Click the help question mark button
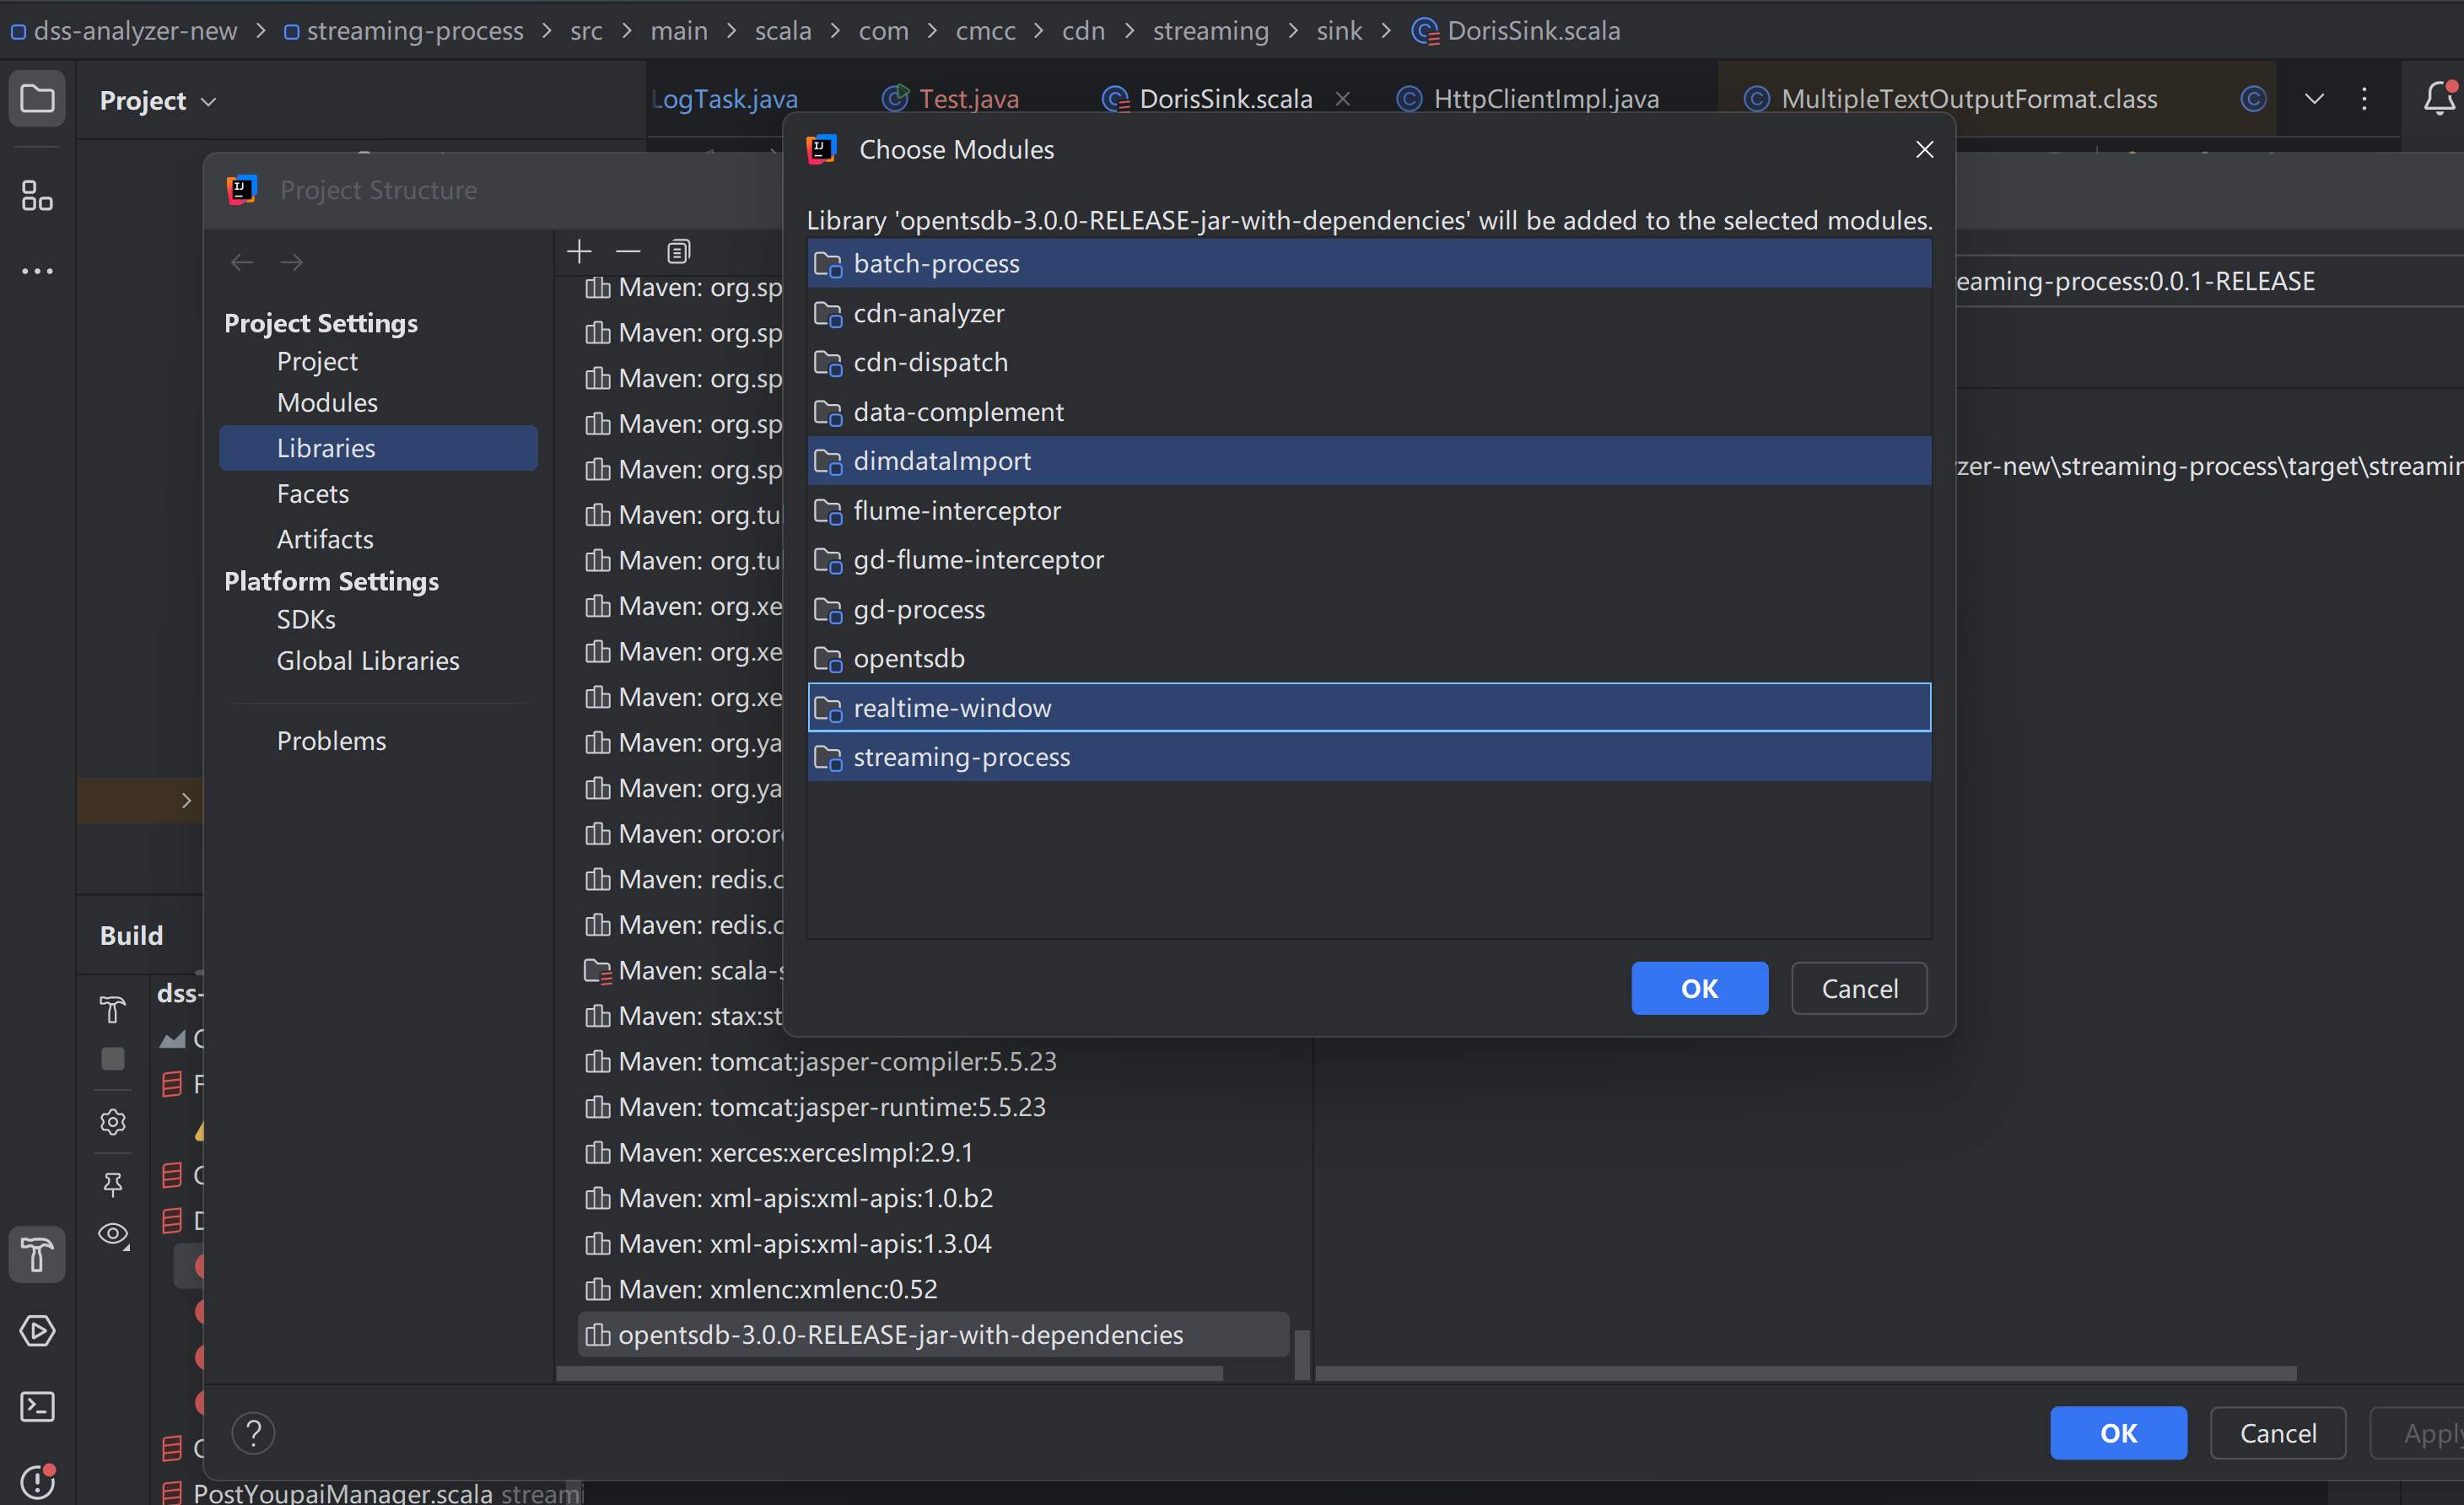The width and height of the screenshot is (2464, 1505). (x=253, y=1433)
